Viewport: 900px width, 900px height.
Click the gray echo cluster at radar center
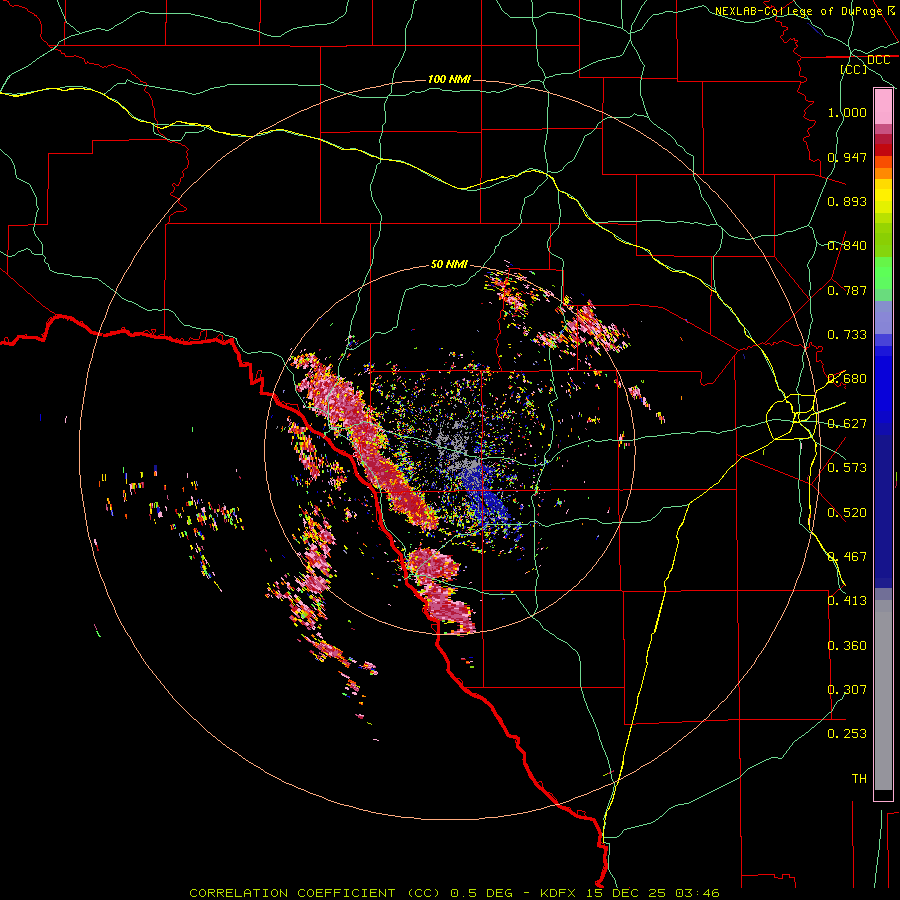tap(457, 445)
